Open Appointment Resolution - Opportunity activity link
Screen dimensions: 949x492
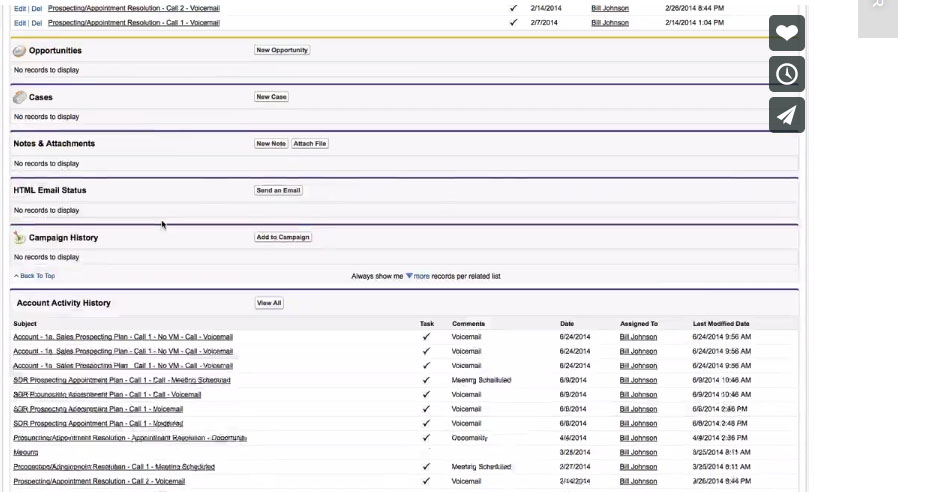(x=130, y=438)
